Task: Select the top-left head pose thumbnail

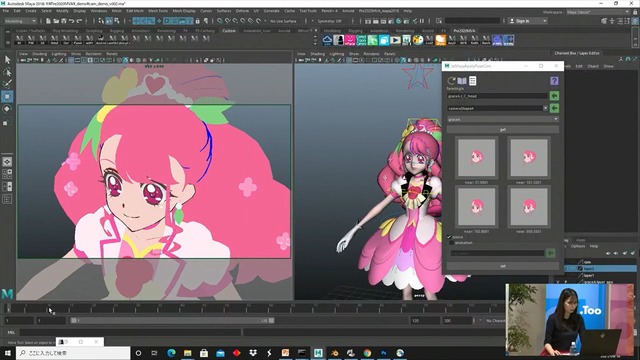Action: 476,158
